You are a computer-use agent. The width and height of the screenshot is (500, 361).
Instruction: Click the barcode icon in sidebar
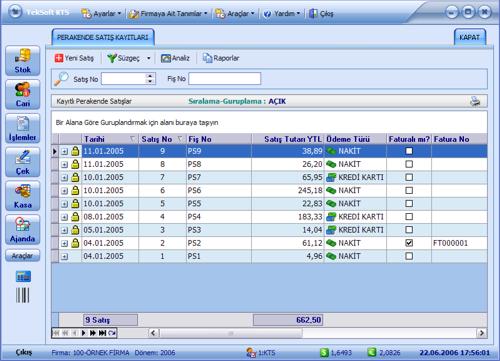(23, 295)
